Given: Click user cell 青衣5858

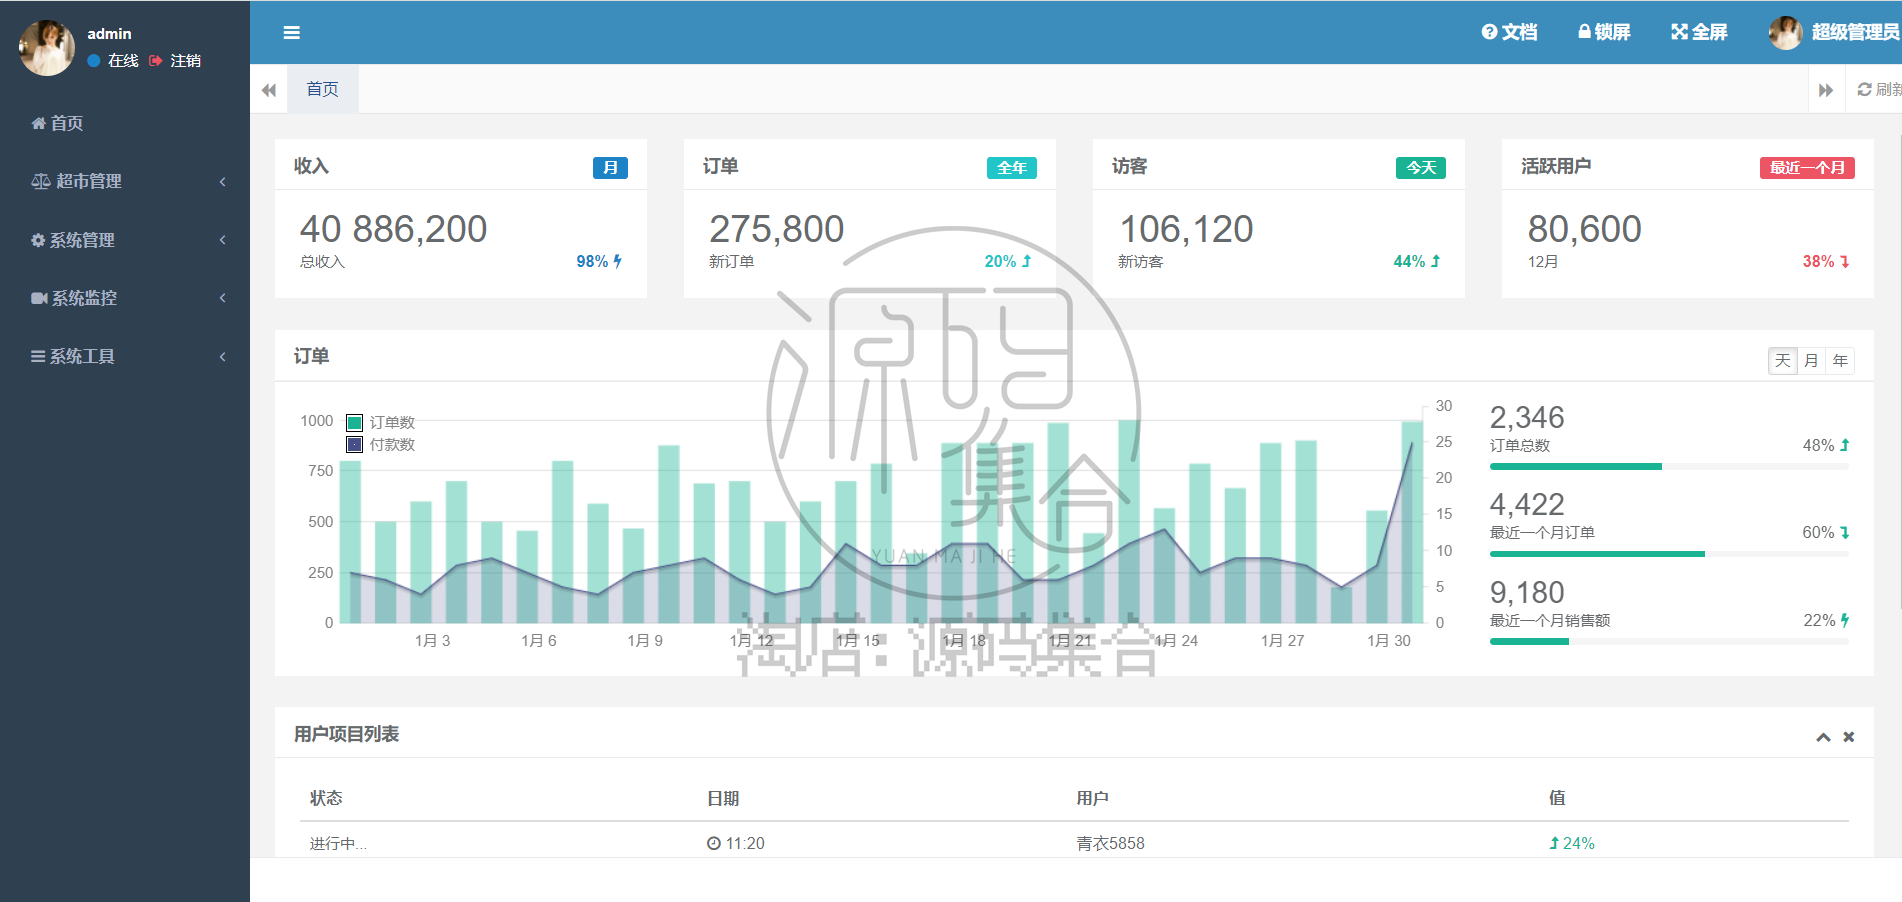Looking at the screenshot, I should [x=1110, y=843].
